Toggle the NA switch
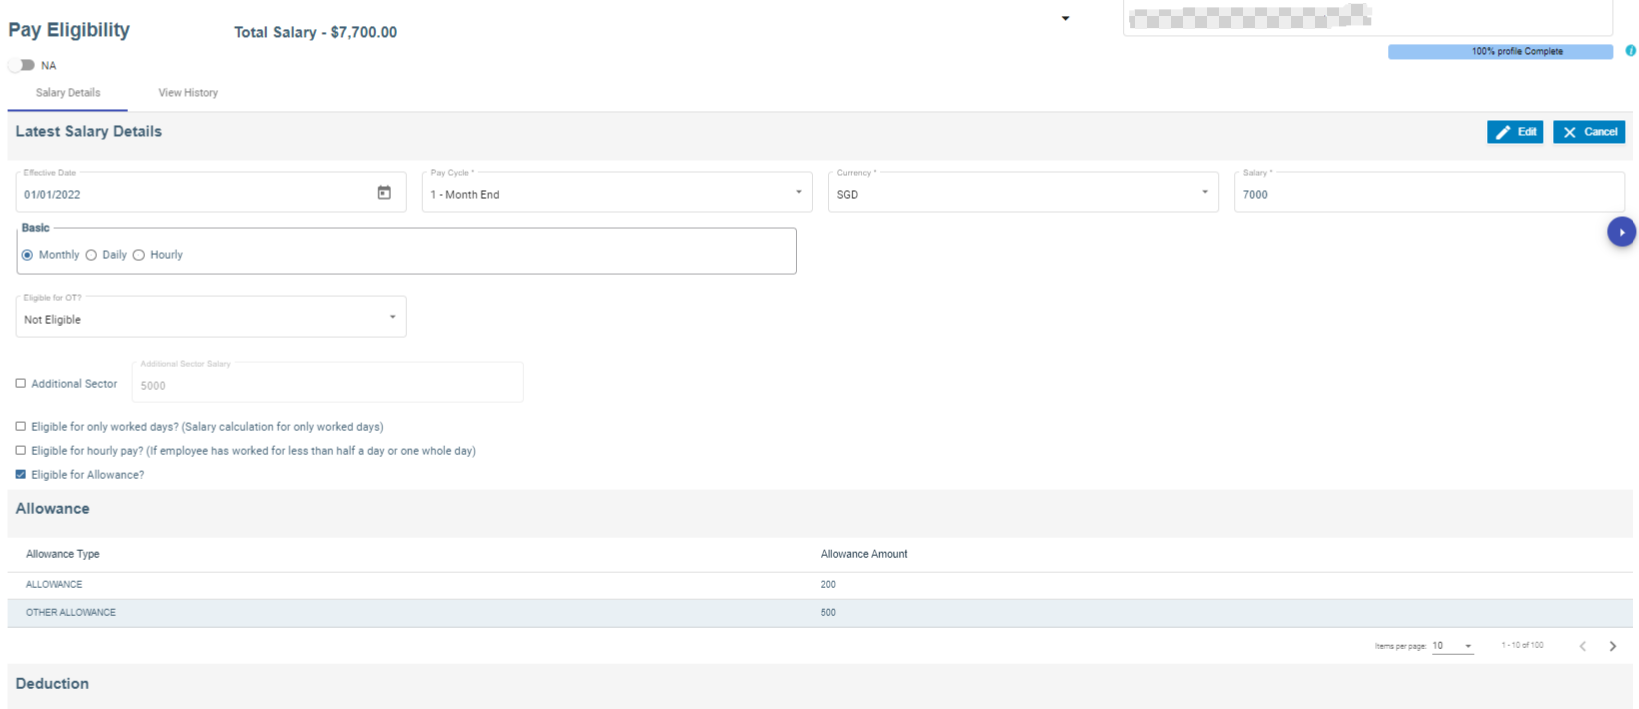 coord(22,65)
